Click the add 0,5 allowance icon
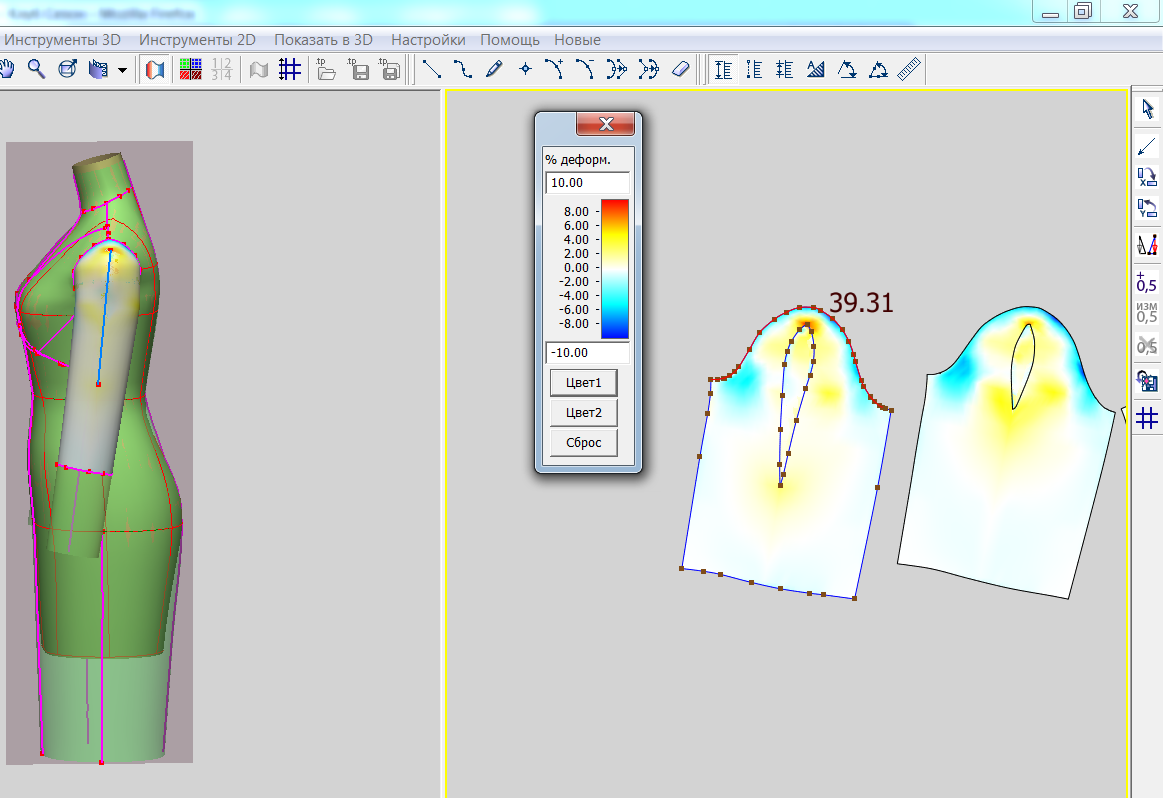This screenshot has width=1163, height=798. [1147, 282]
